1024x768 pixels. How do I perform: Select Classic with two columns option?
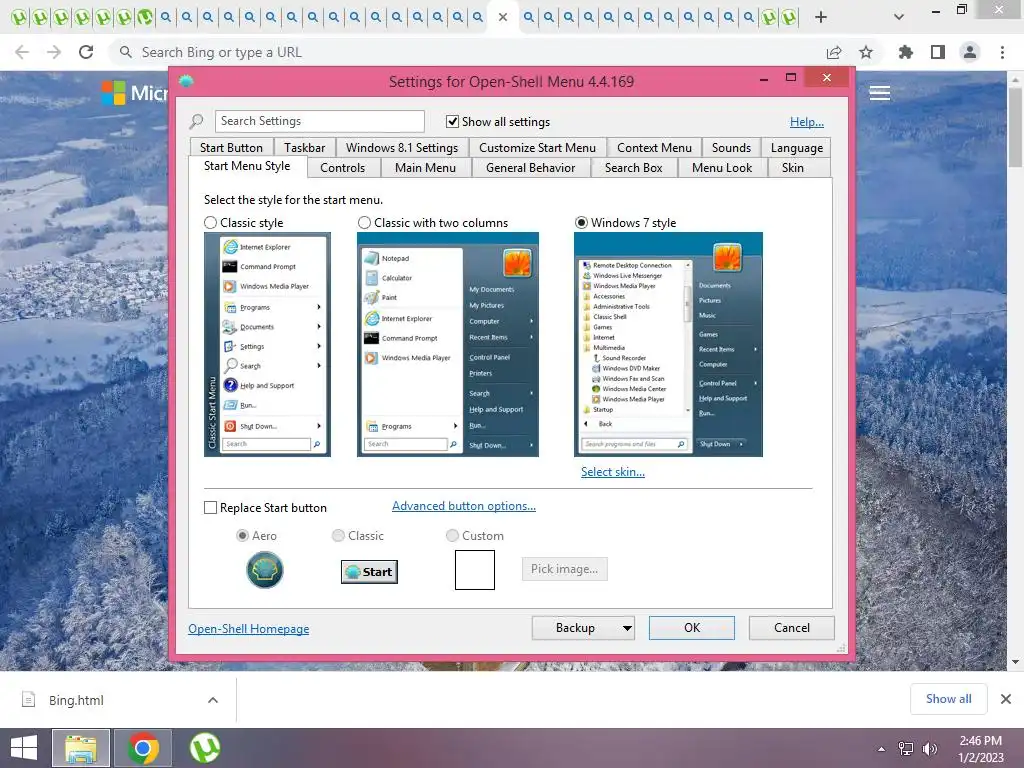pyautogui.click(x=364, y=223)
